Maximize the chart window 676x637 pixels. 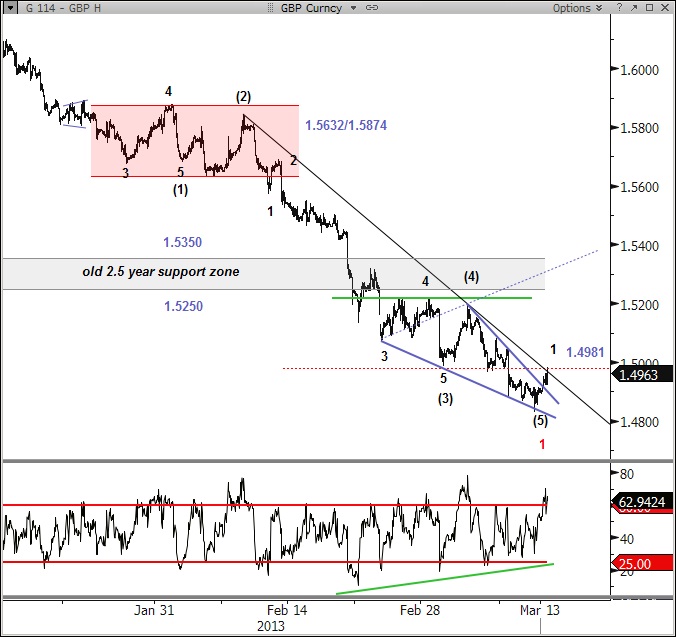[x=647, y=8]
